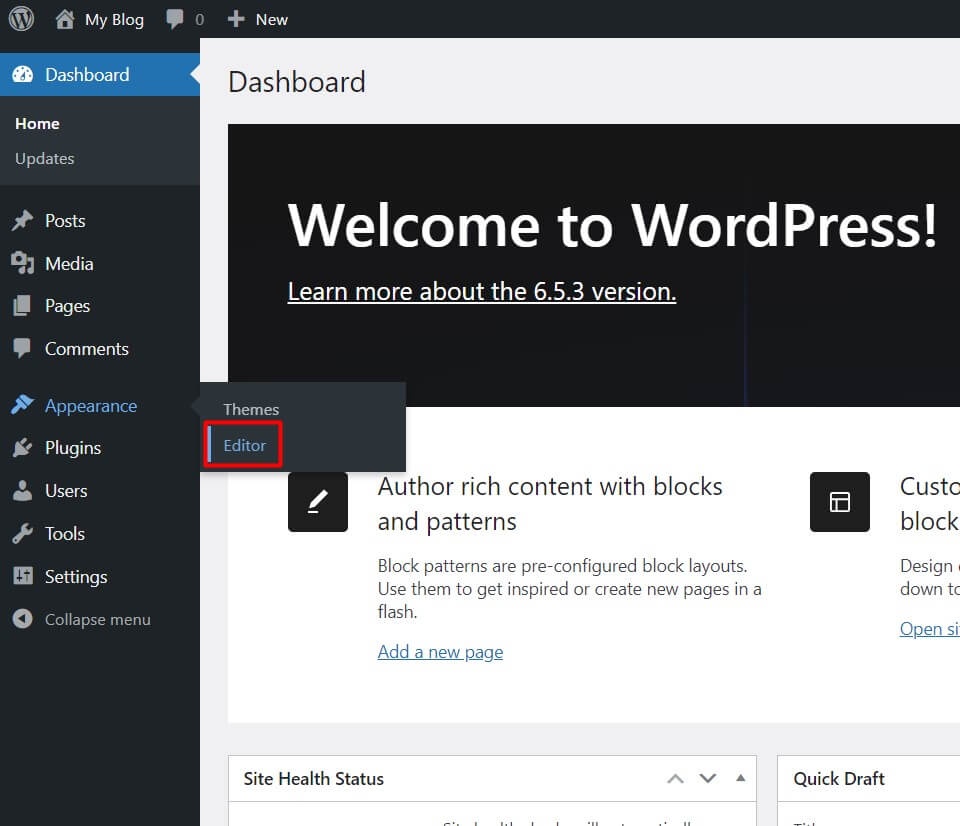Screen dimensions: 960x826
Task: Click the pending comments count 0
Action: tap(200, 20)
